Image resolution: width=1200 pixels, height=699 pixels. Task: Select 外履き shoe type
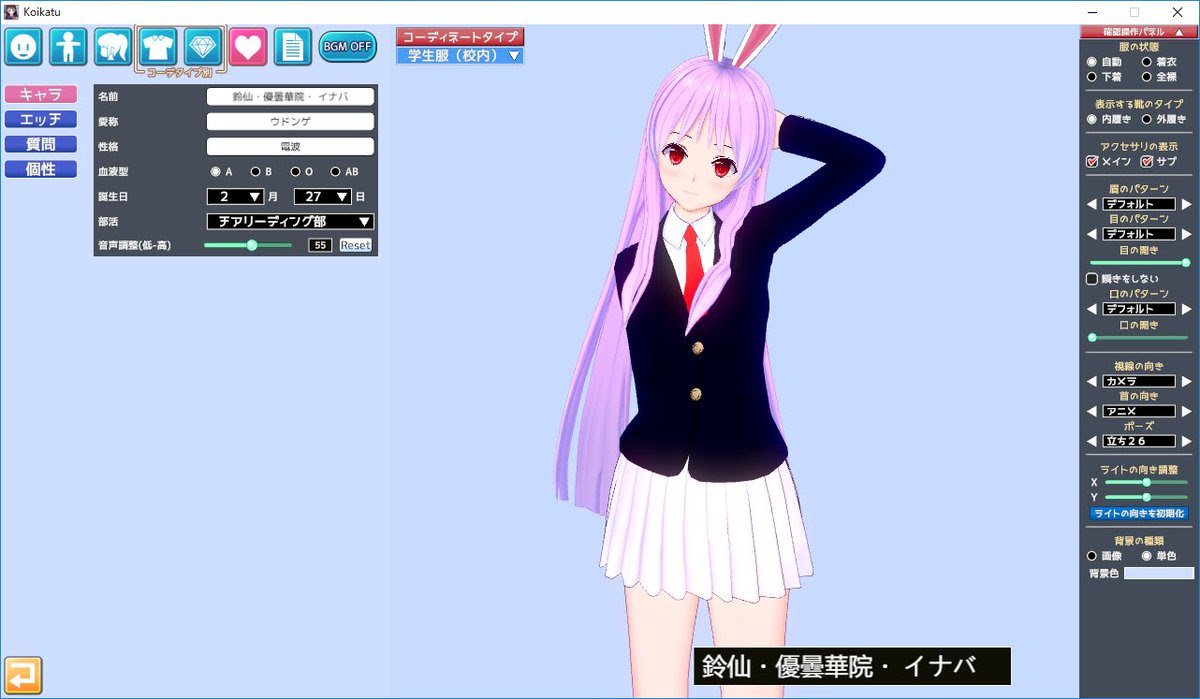[x=1147, y=119]
